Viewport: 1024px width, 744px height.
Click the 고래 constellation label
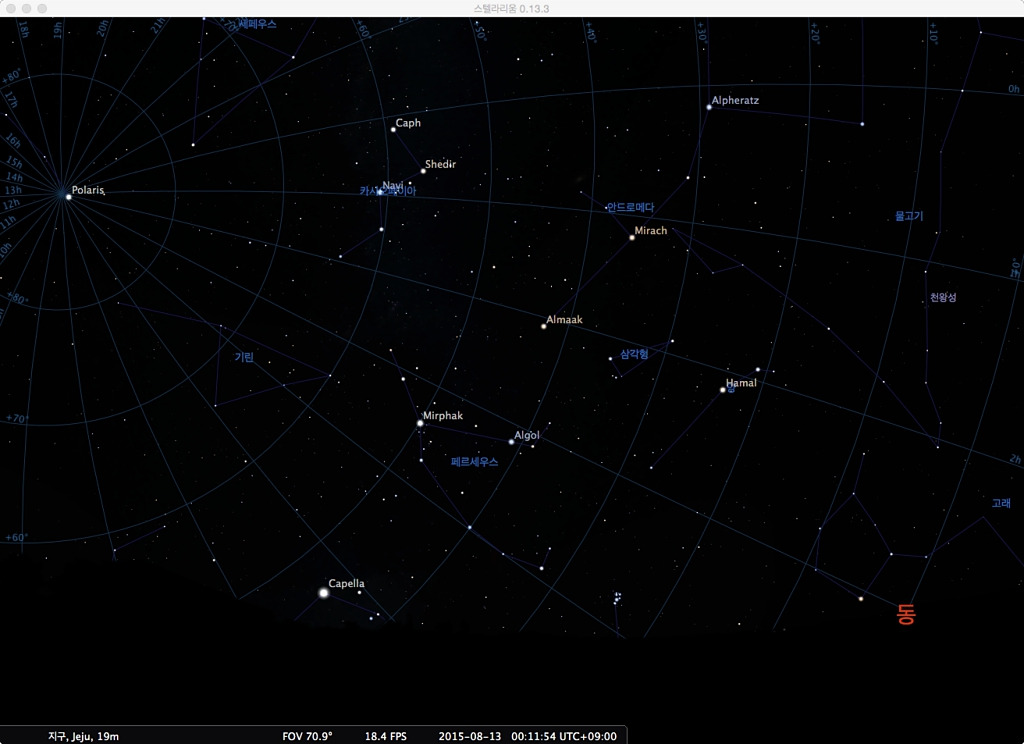click(x=1001, y=503)
